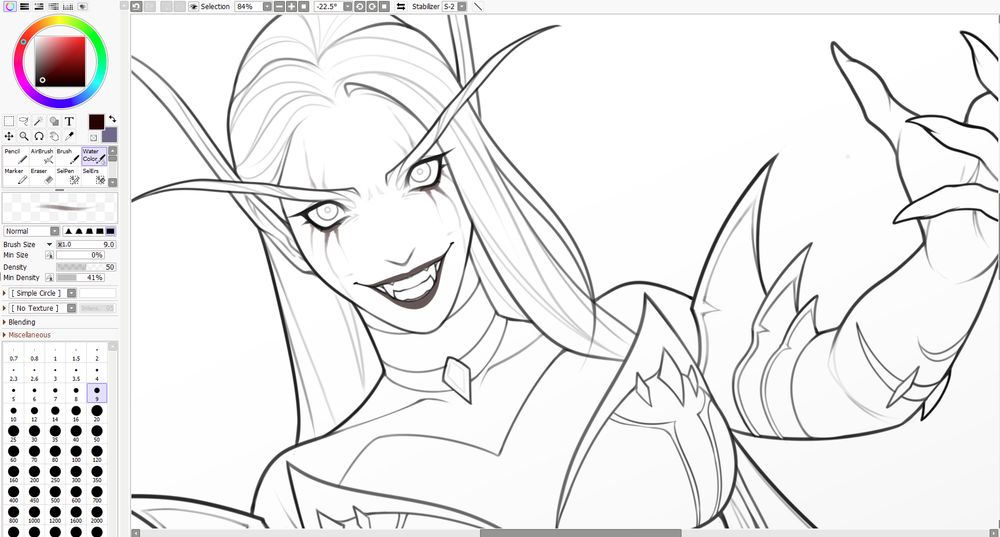Swap foreground and background colors

tap(112, 119)
